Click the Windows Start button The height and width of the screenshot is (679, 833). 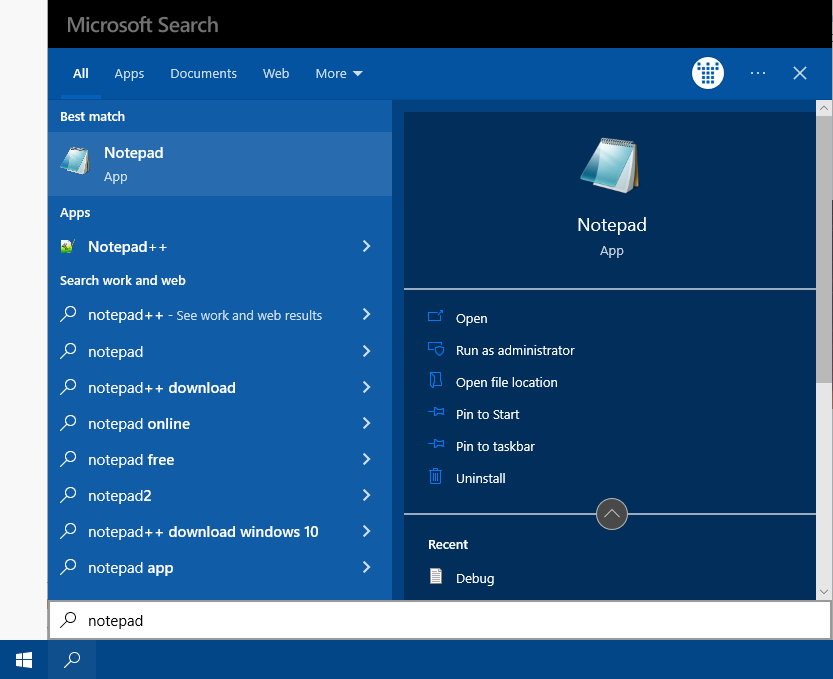[24, 660]
